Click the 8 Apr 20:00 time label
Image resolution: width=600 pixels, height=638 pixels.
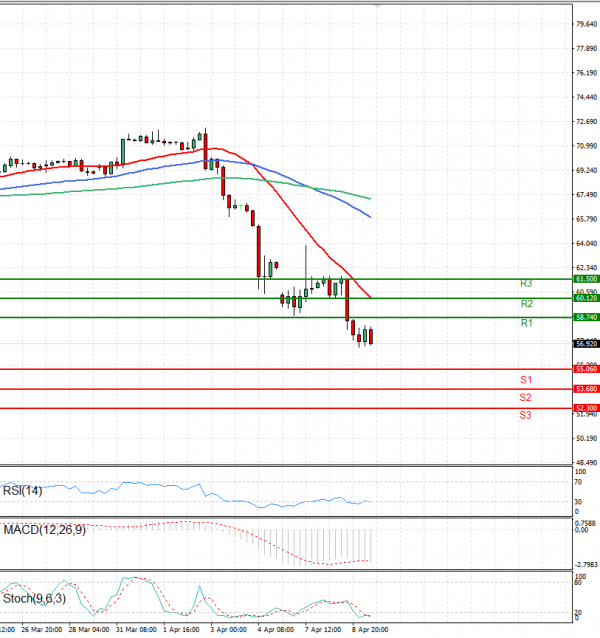point(370,629)
